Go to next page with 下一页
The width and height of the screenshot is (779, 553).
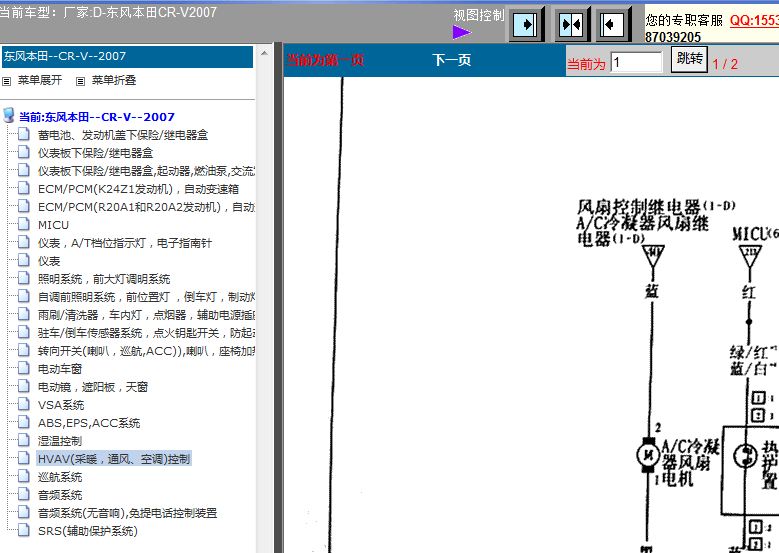pyautogui.click(x=452, y=61)
